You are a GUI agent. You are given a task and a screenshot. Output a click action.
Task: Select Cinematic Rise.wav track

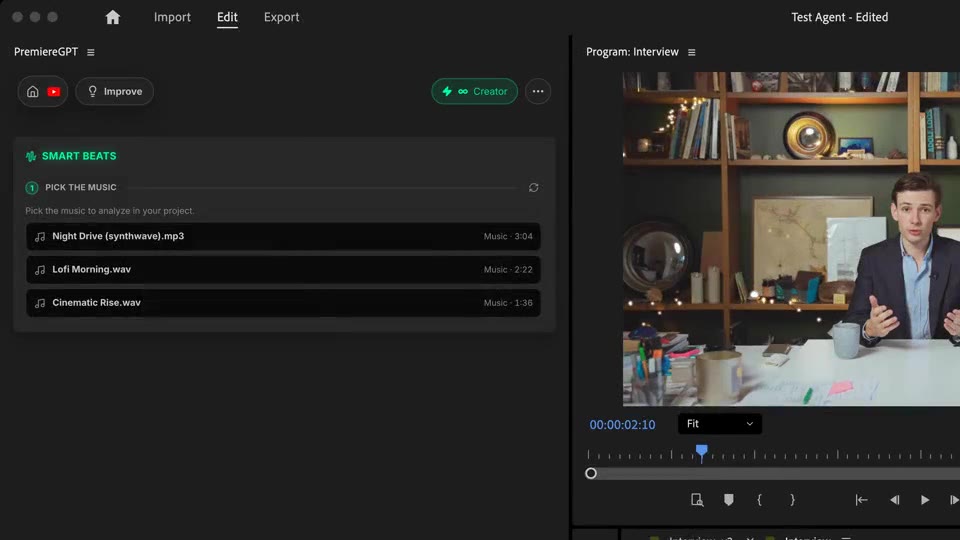tap(283, 302)
